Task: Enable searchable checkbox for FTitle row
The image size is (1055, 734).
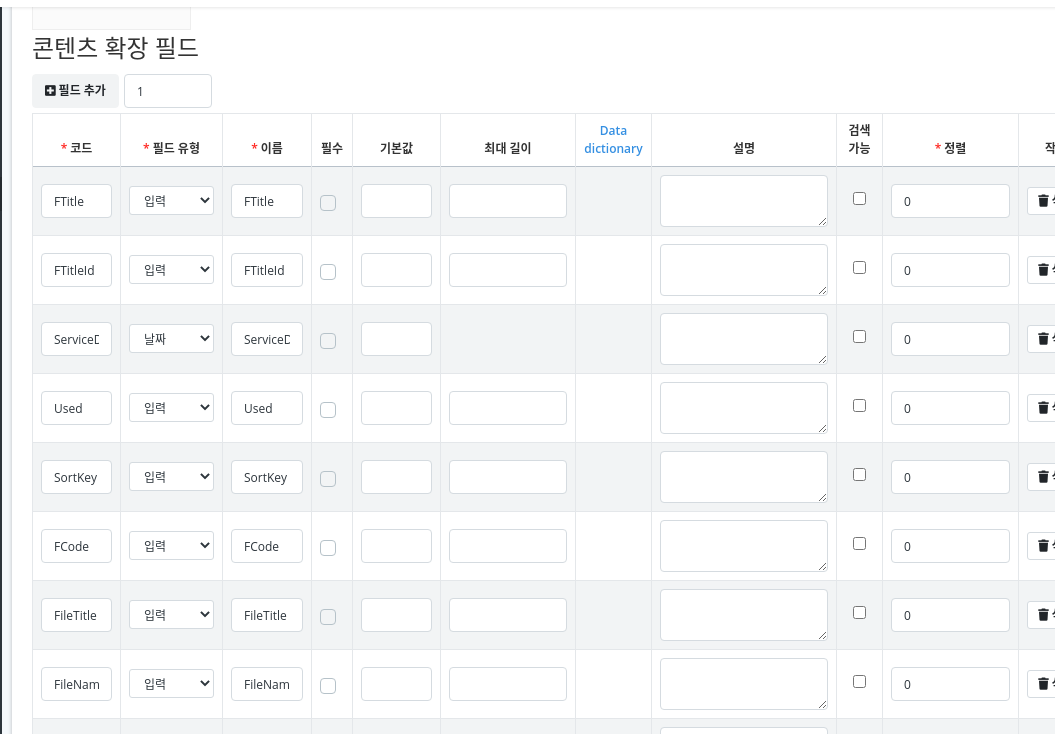Action: (859, 198)
